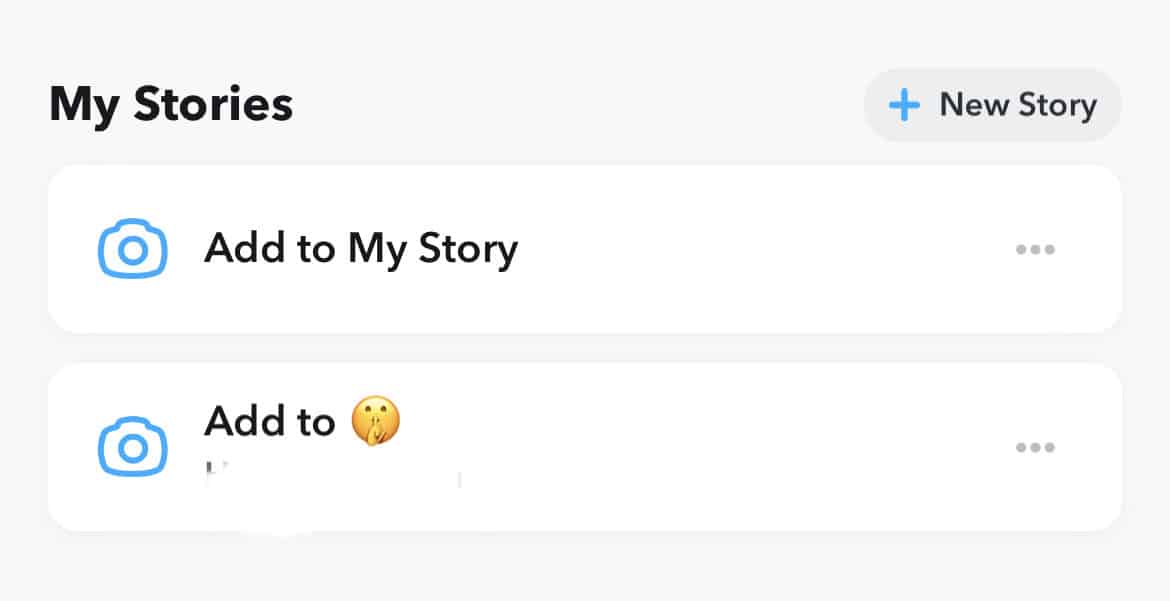Tap the "My Stories" section heading
The image size is (1170, 601).
coord(171,105)
